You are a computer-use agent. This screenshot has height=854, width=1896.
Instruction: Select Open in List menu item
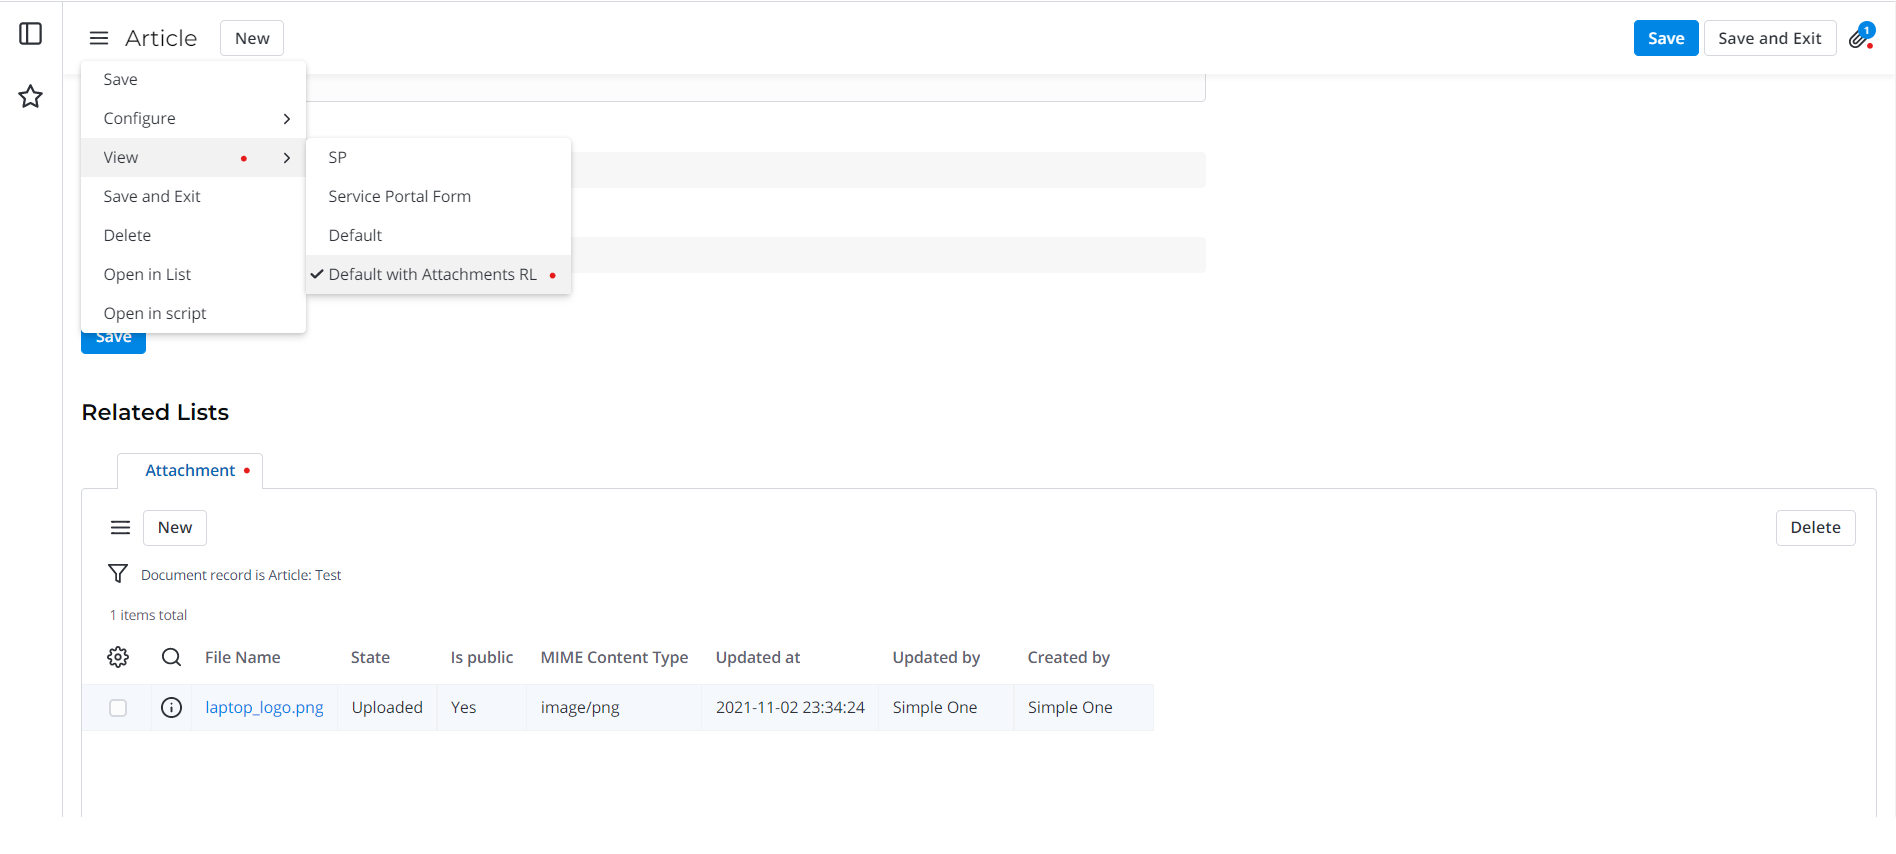coord(147,275)
